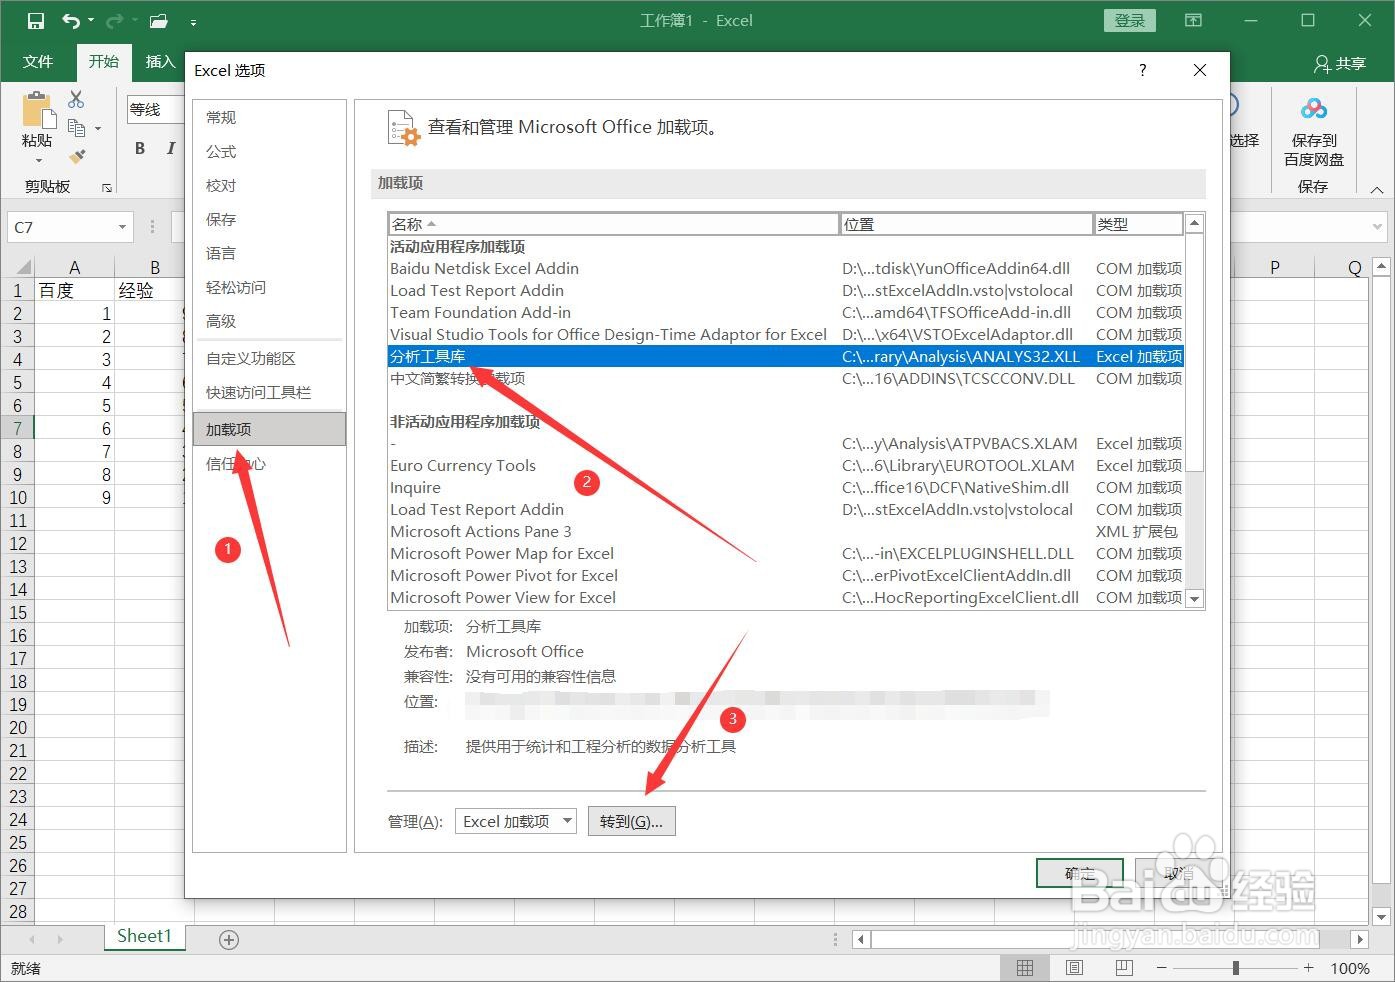Screen dimensions: 1395x982
Task: Open clipboard group dialog launcher
Action: [106, 187]
